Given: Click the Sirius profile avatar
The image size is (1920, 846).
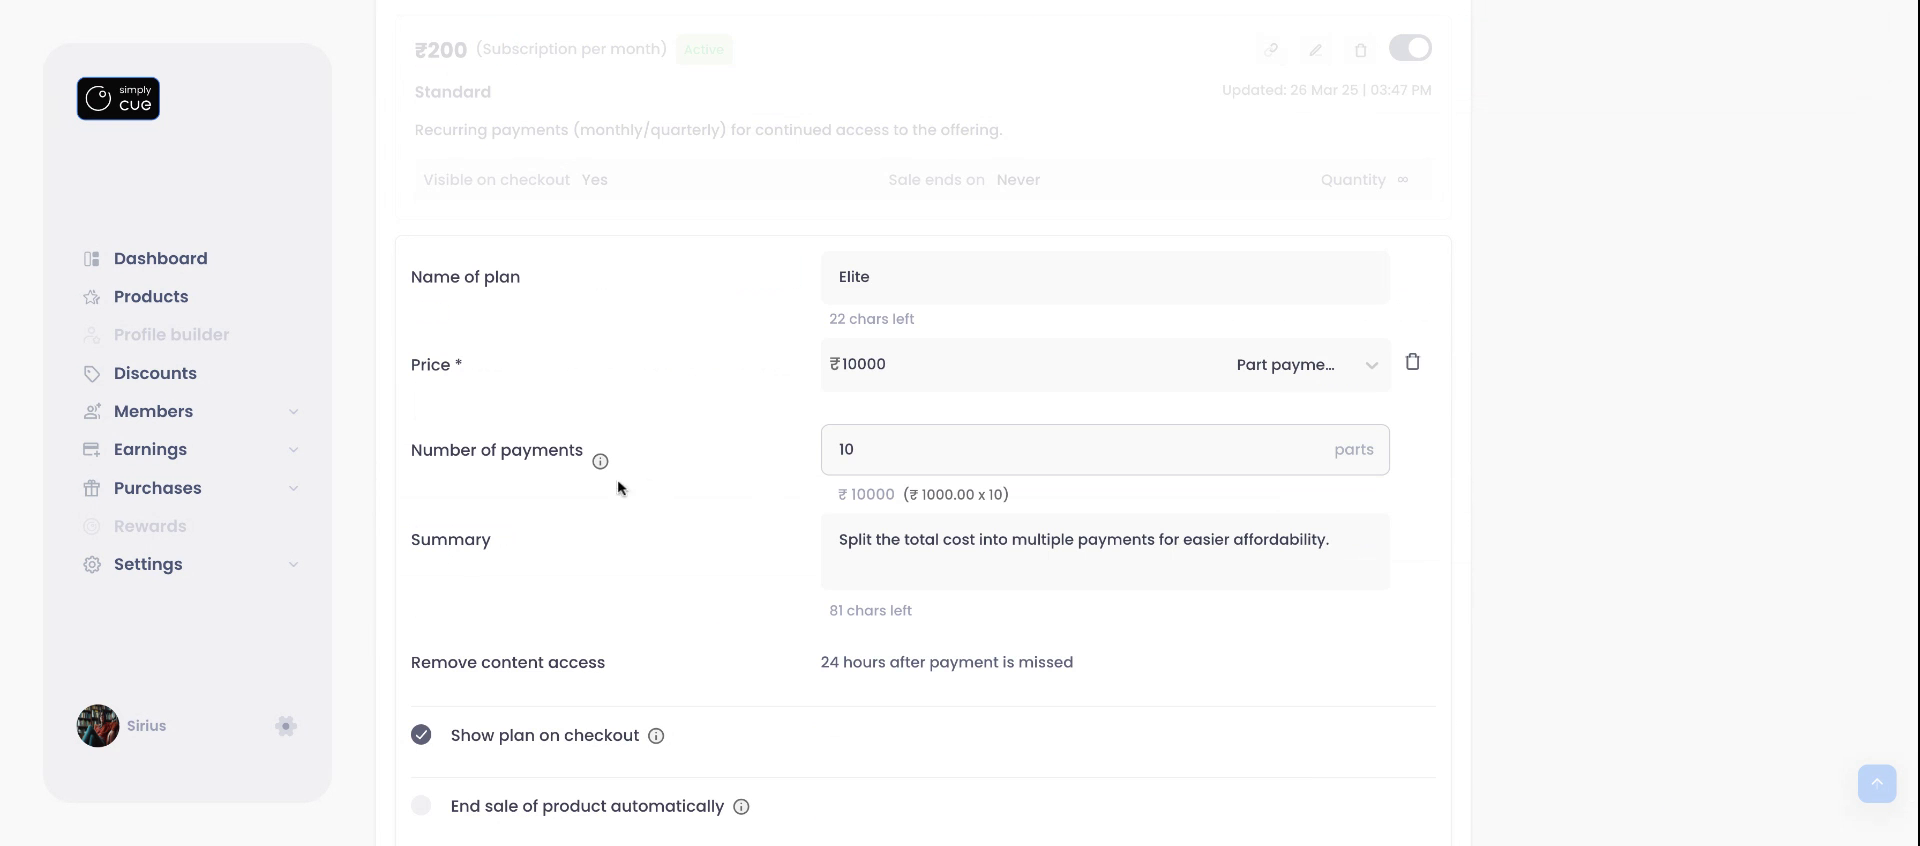Looking at the screenshot, I should 98,726.
